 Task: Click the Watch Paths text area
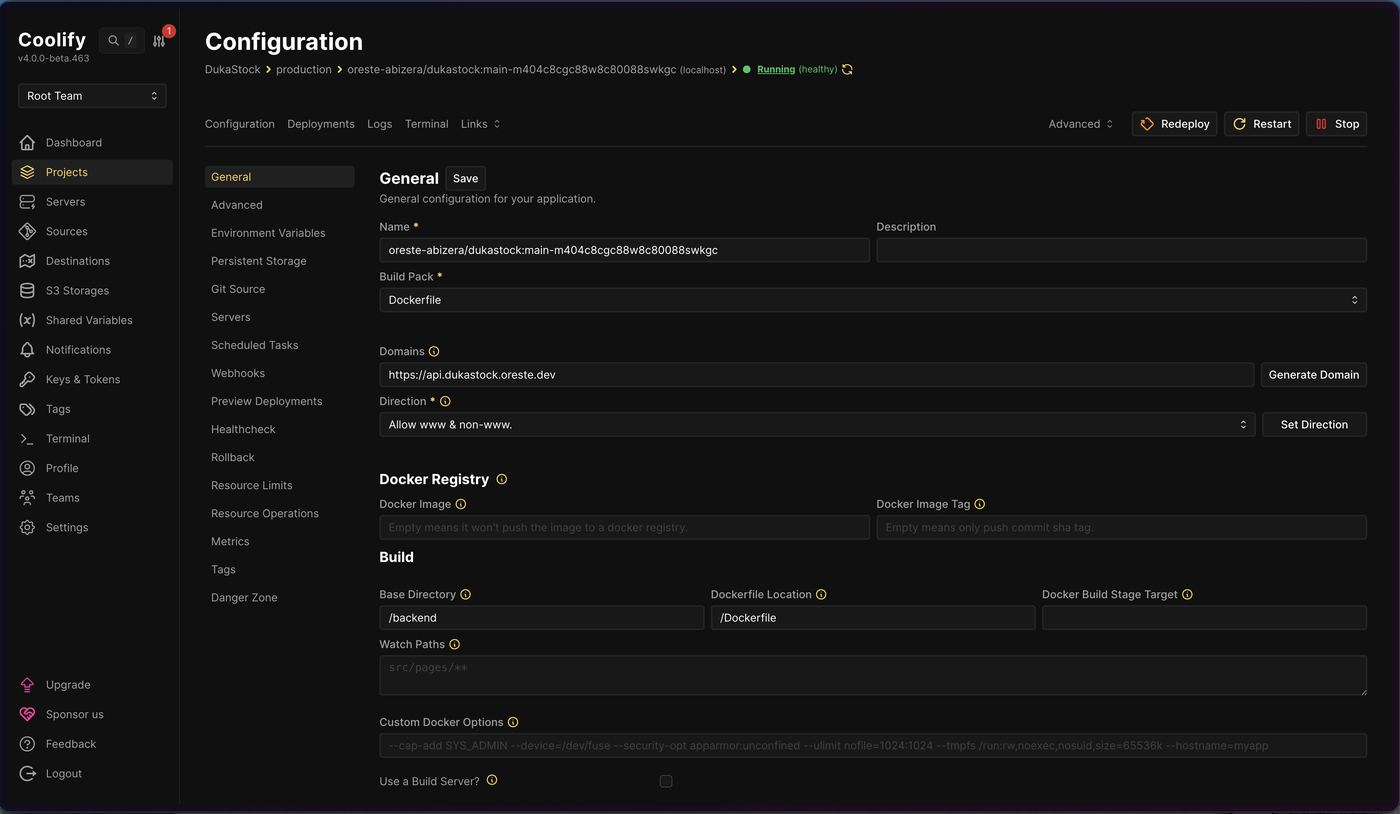(873, 675)
